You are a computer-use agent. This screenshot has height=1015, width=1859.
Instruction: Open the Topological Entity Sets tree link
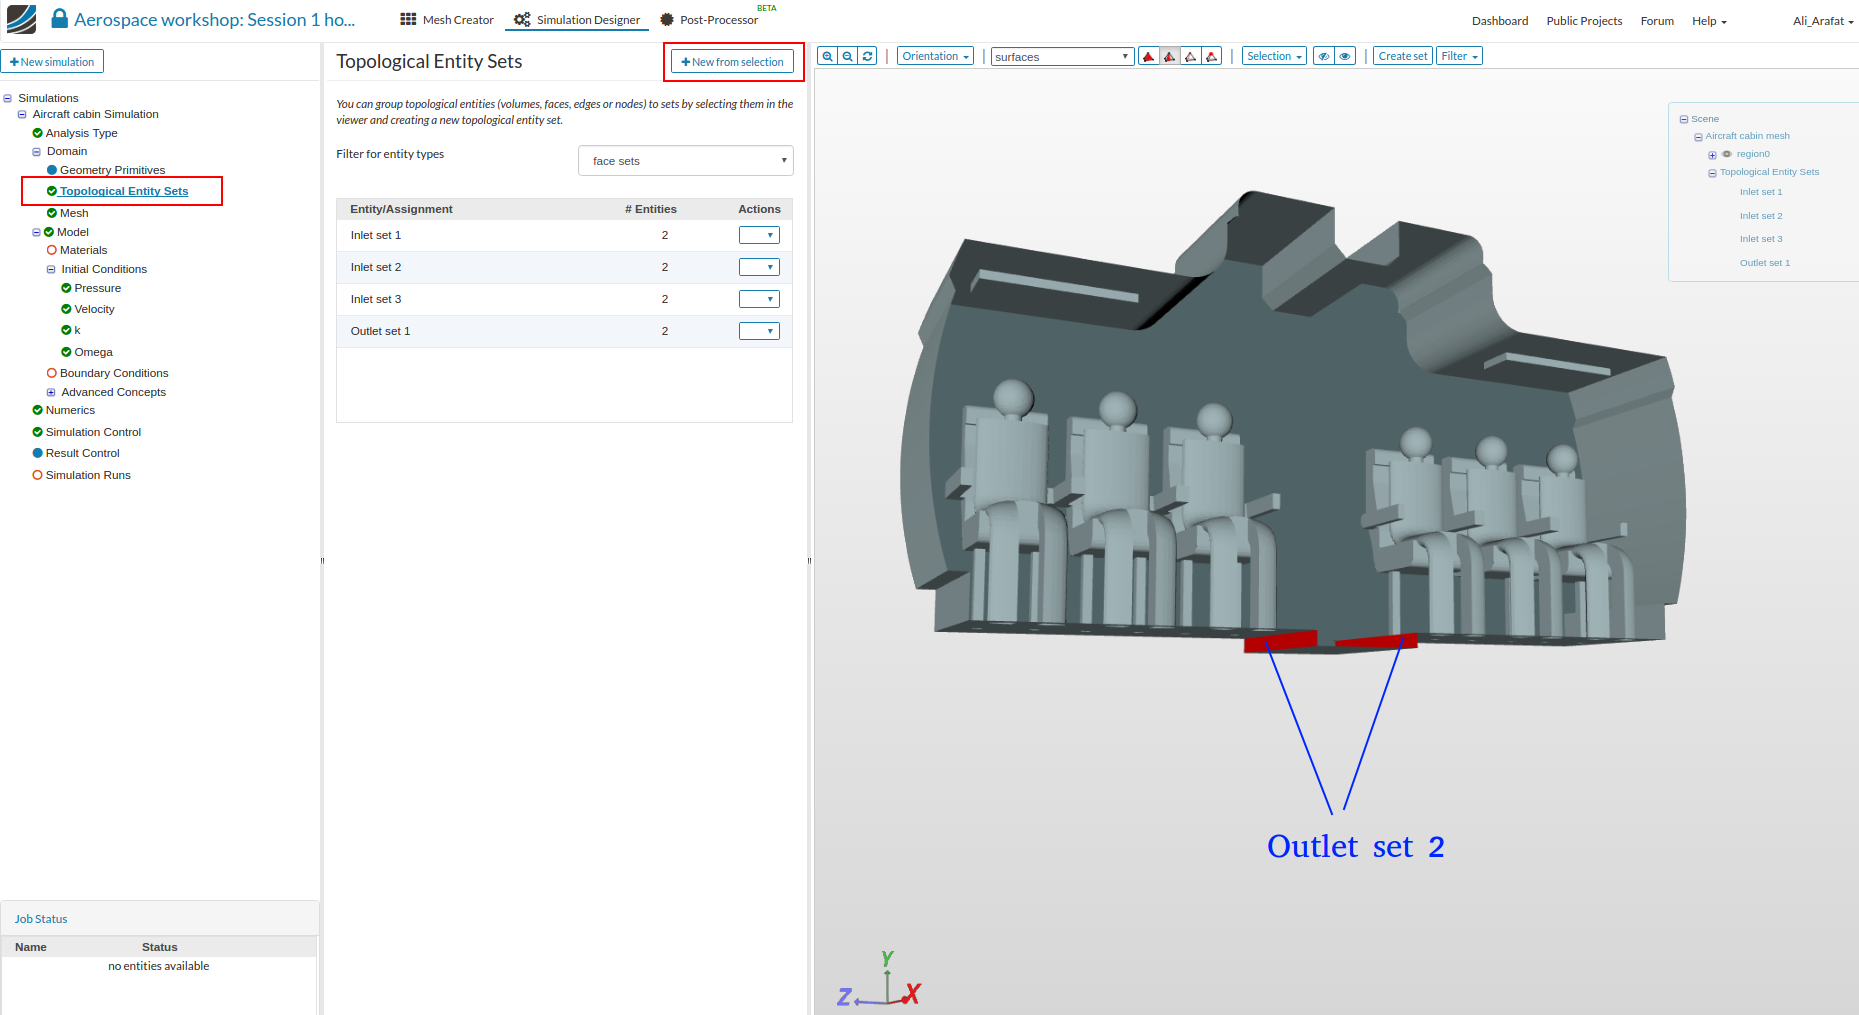click(x=124, y=191)
